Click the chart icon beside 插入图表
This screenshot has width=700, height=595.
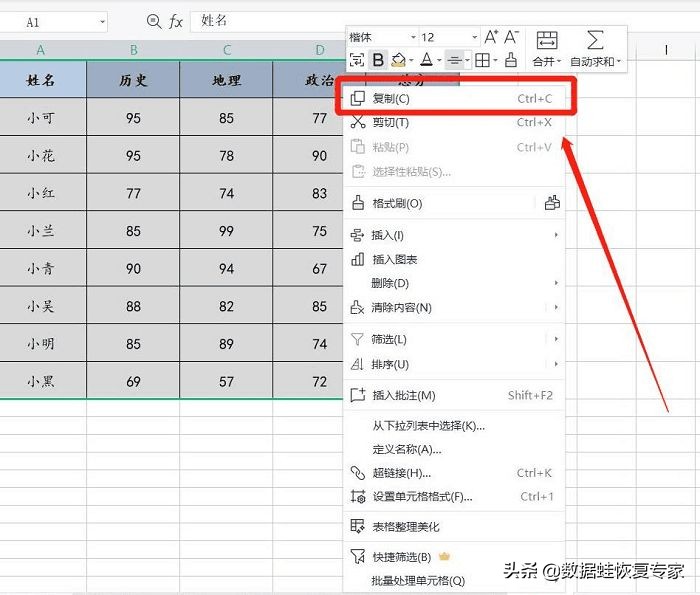[358, 259]
